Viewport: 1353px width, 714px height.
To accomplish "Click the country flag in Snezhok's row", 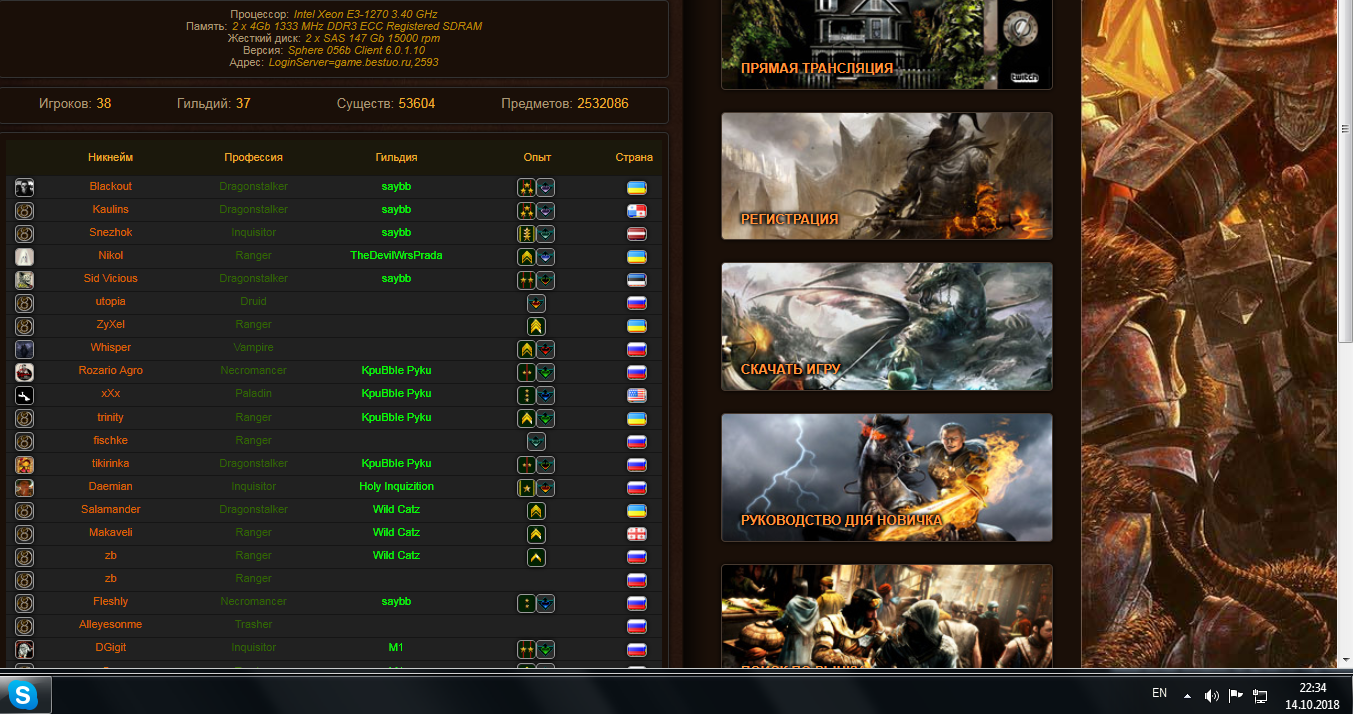I will [x=636, y=233].
